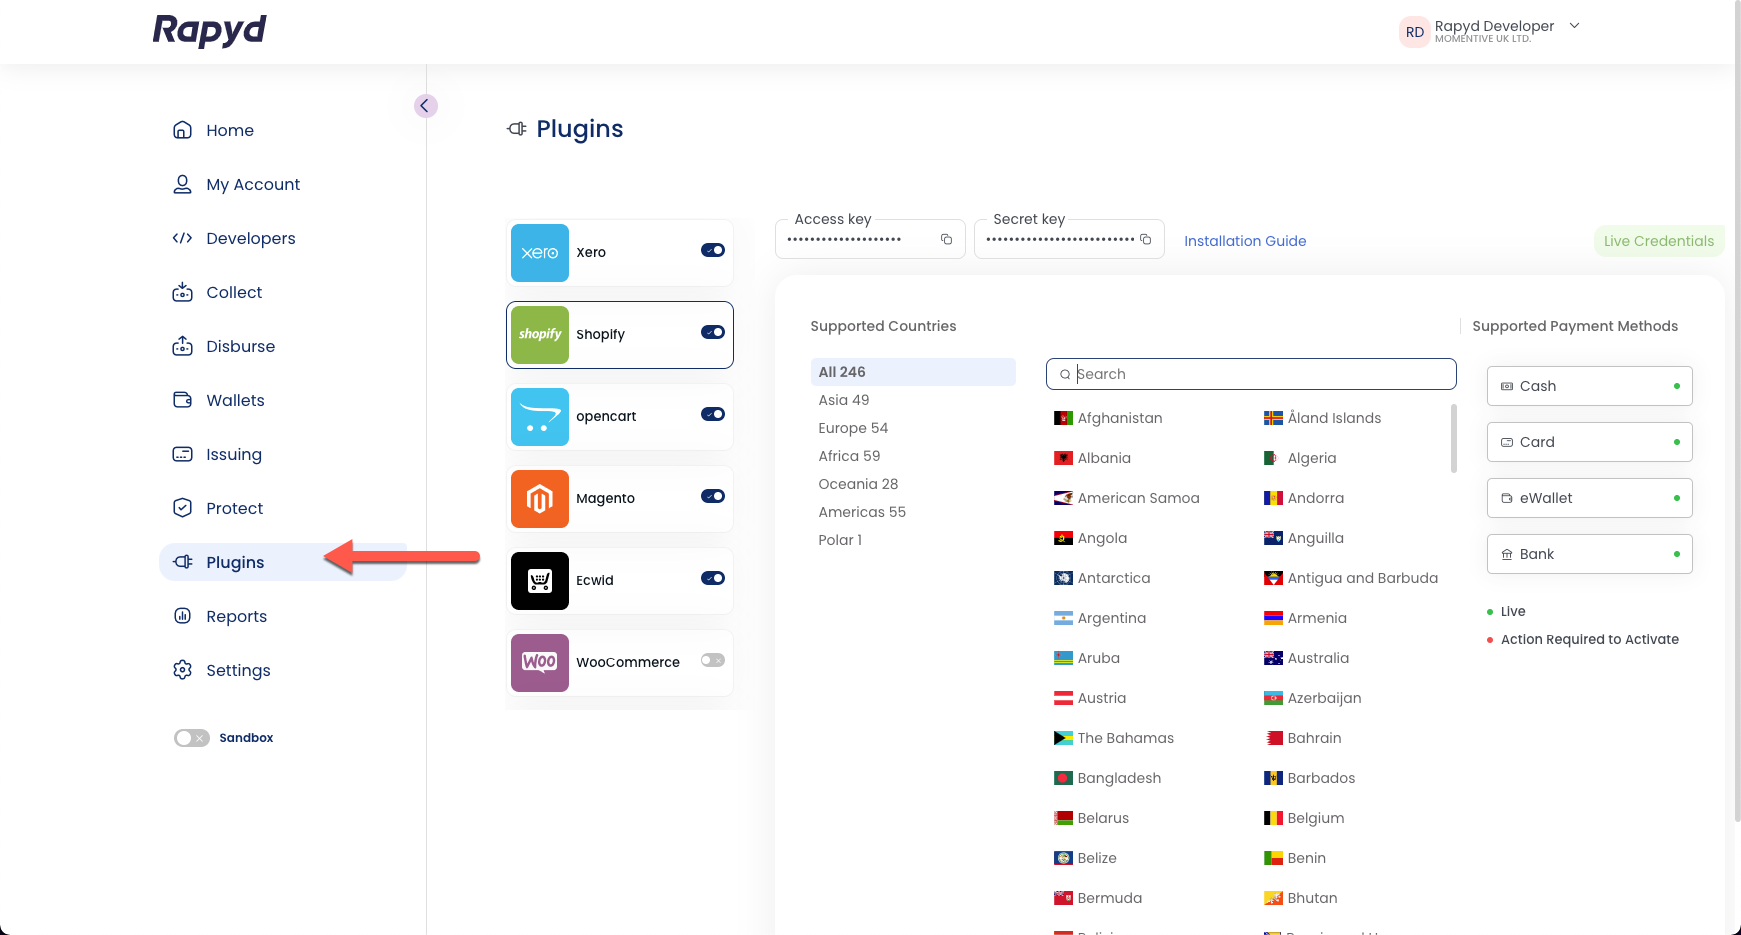
Task: Click the copy icon for Access key
Action: (x=946, y=239)
